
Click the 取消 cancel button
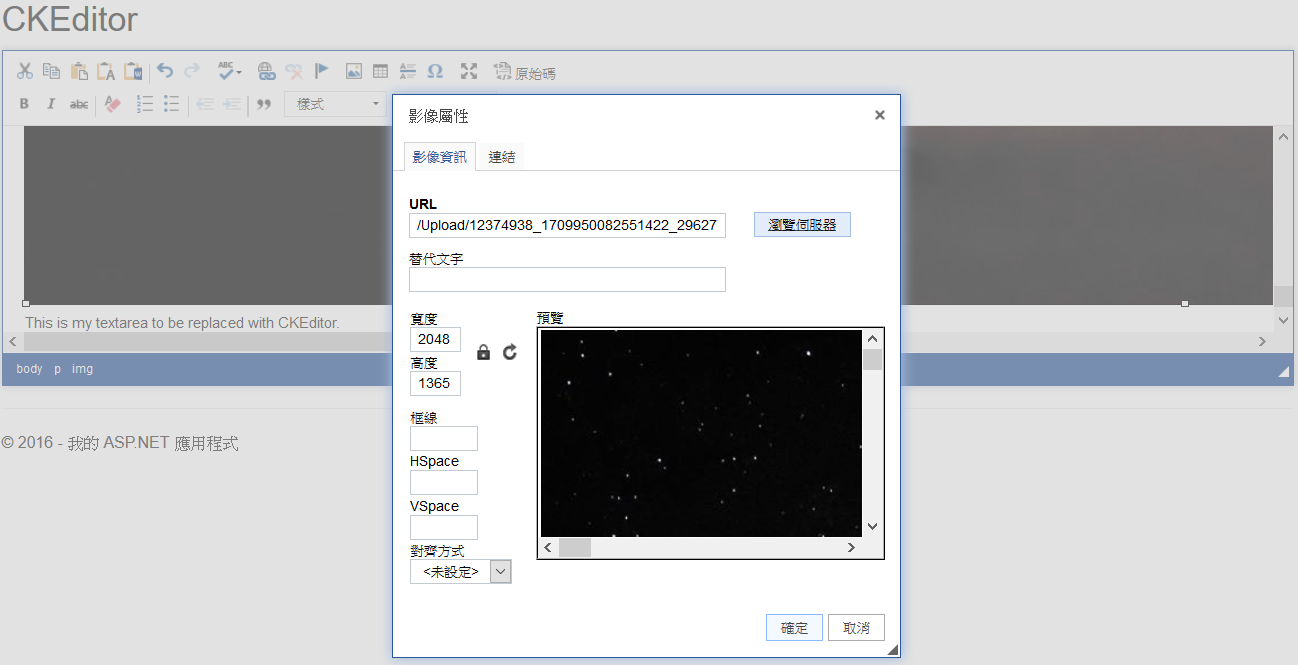point(857,628)
